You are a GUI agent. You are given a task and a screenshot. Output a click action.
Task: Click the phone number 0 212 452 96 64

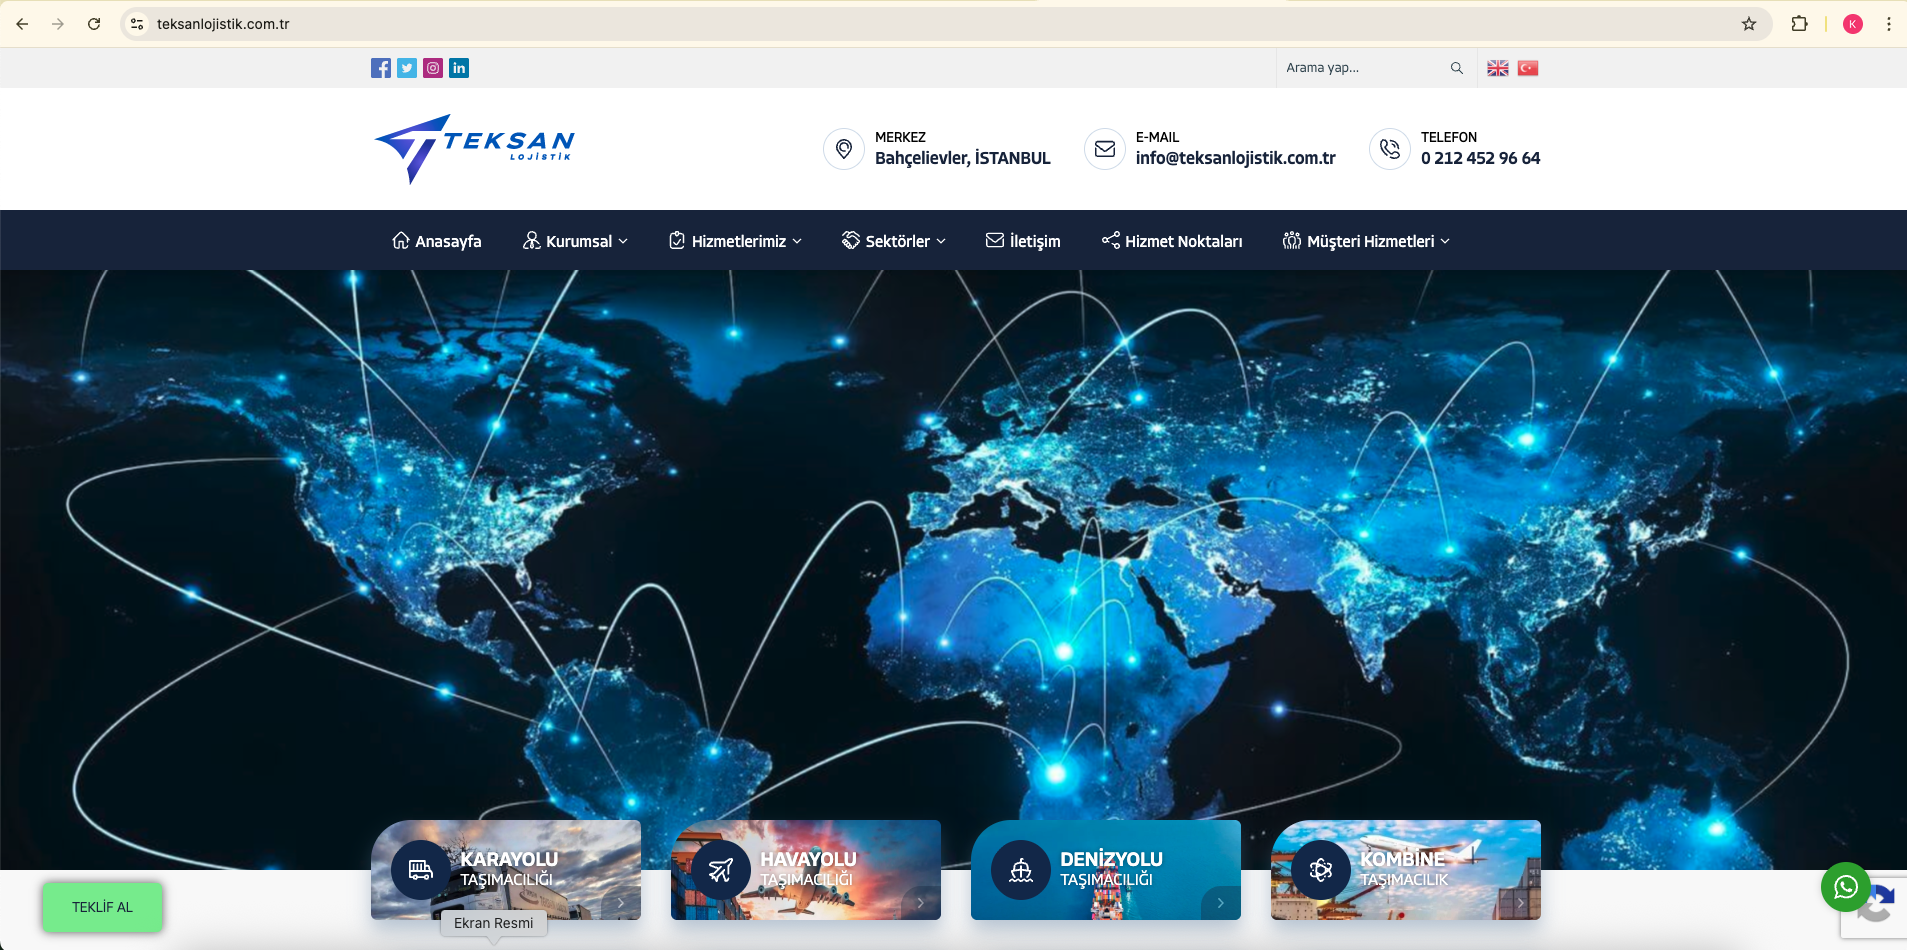1481,158
